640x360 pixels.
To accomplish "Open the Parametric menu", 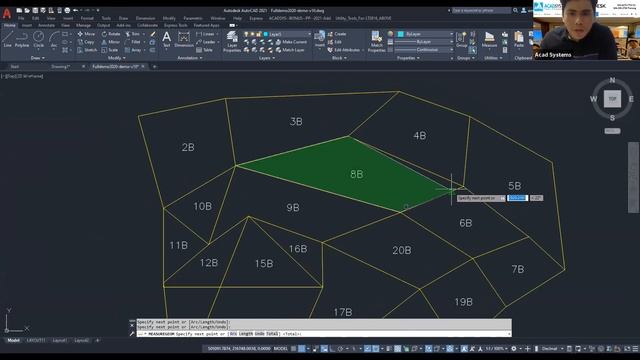I will tap(193, 18).
